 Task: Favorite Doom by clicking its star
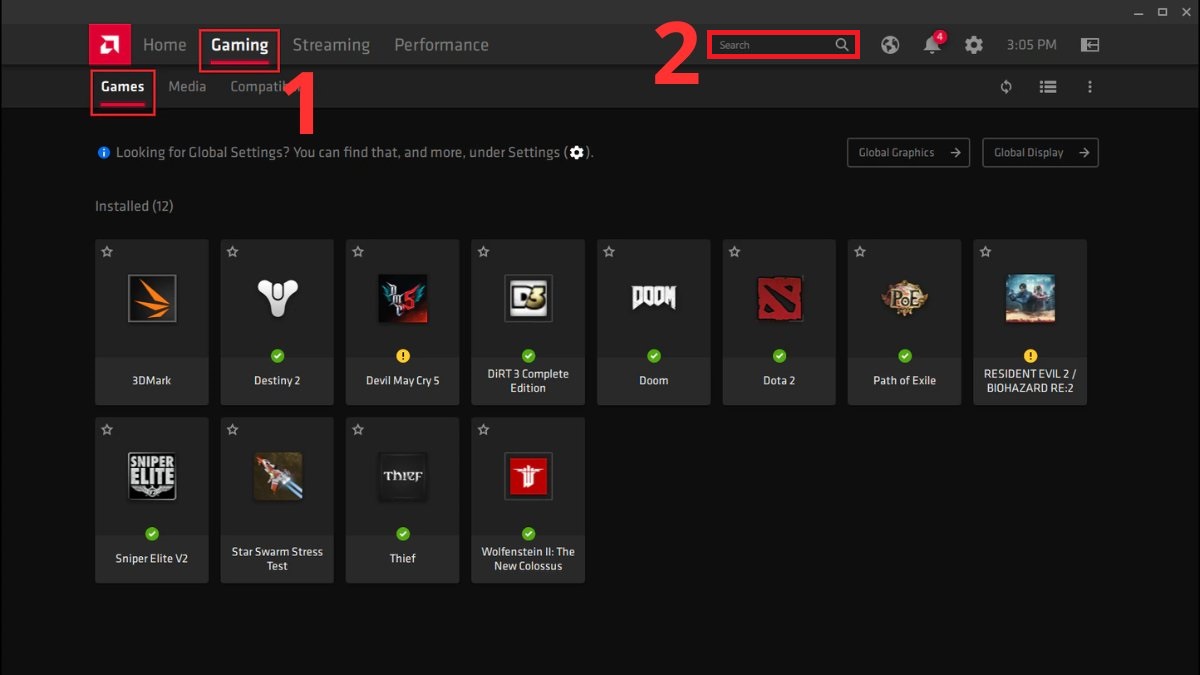pos(608,252)
